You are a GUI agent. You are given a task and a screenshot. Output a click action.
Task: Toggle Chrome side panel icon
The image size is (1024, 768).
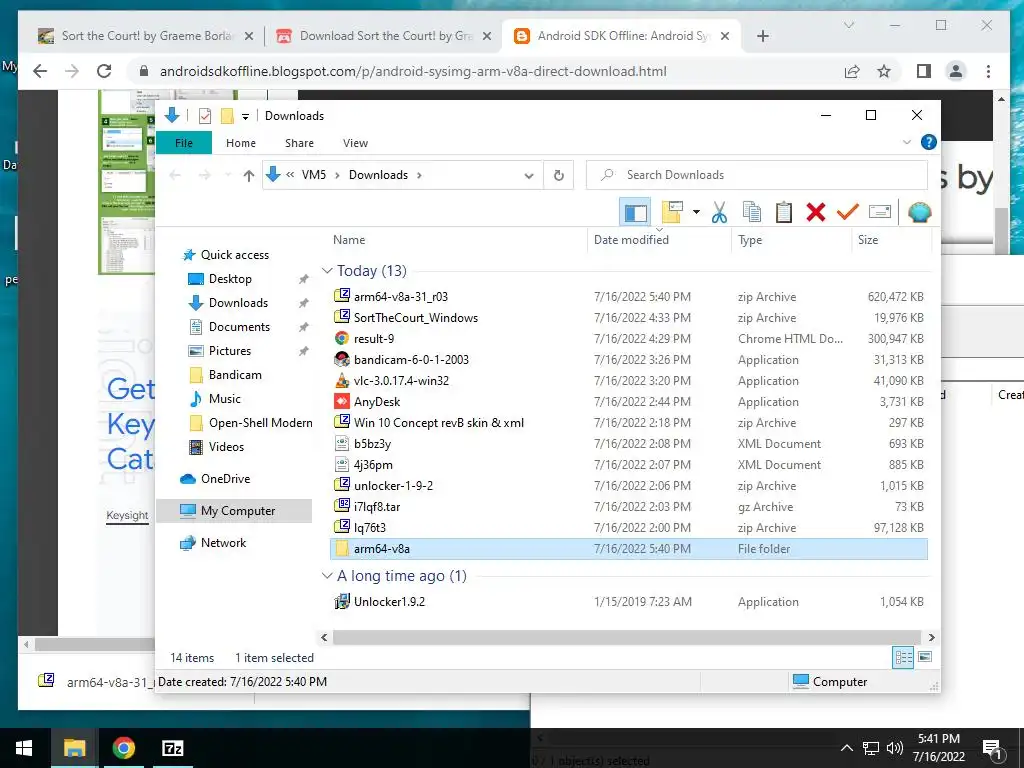coord(923,71)
